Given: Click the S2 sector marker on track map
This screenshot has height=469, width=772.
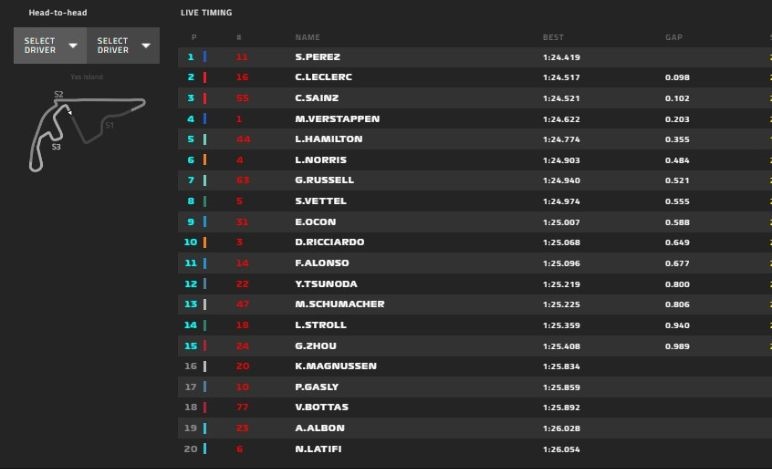Looking at the screenshot, I should pos(59,94).
